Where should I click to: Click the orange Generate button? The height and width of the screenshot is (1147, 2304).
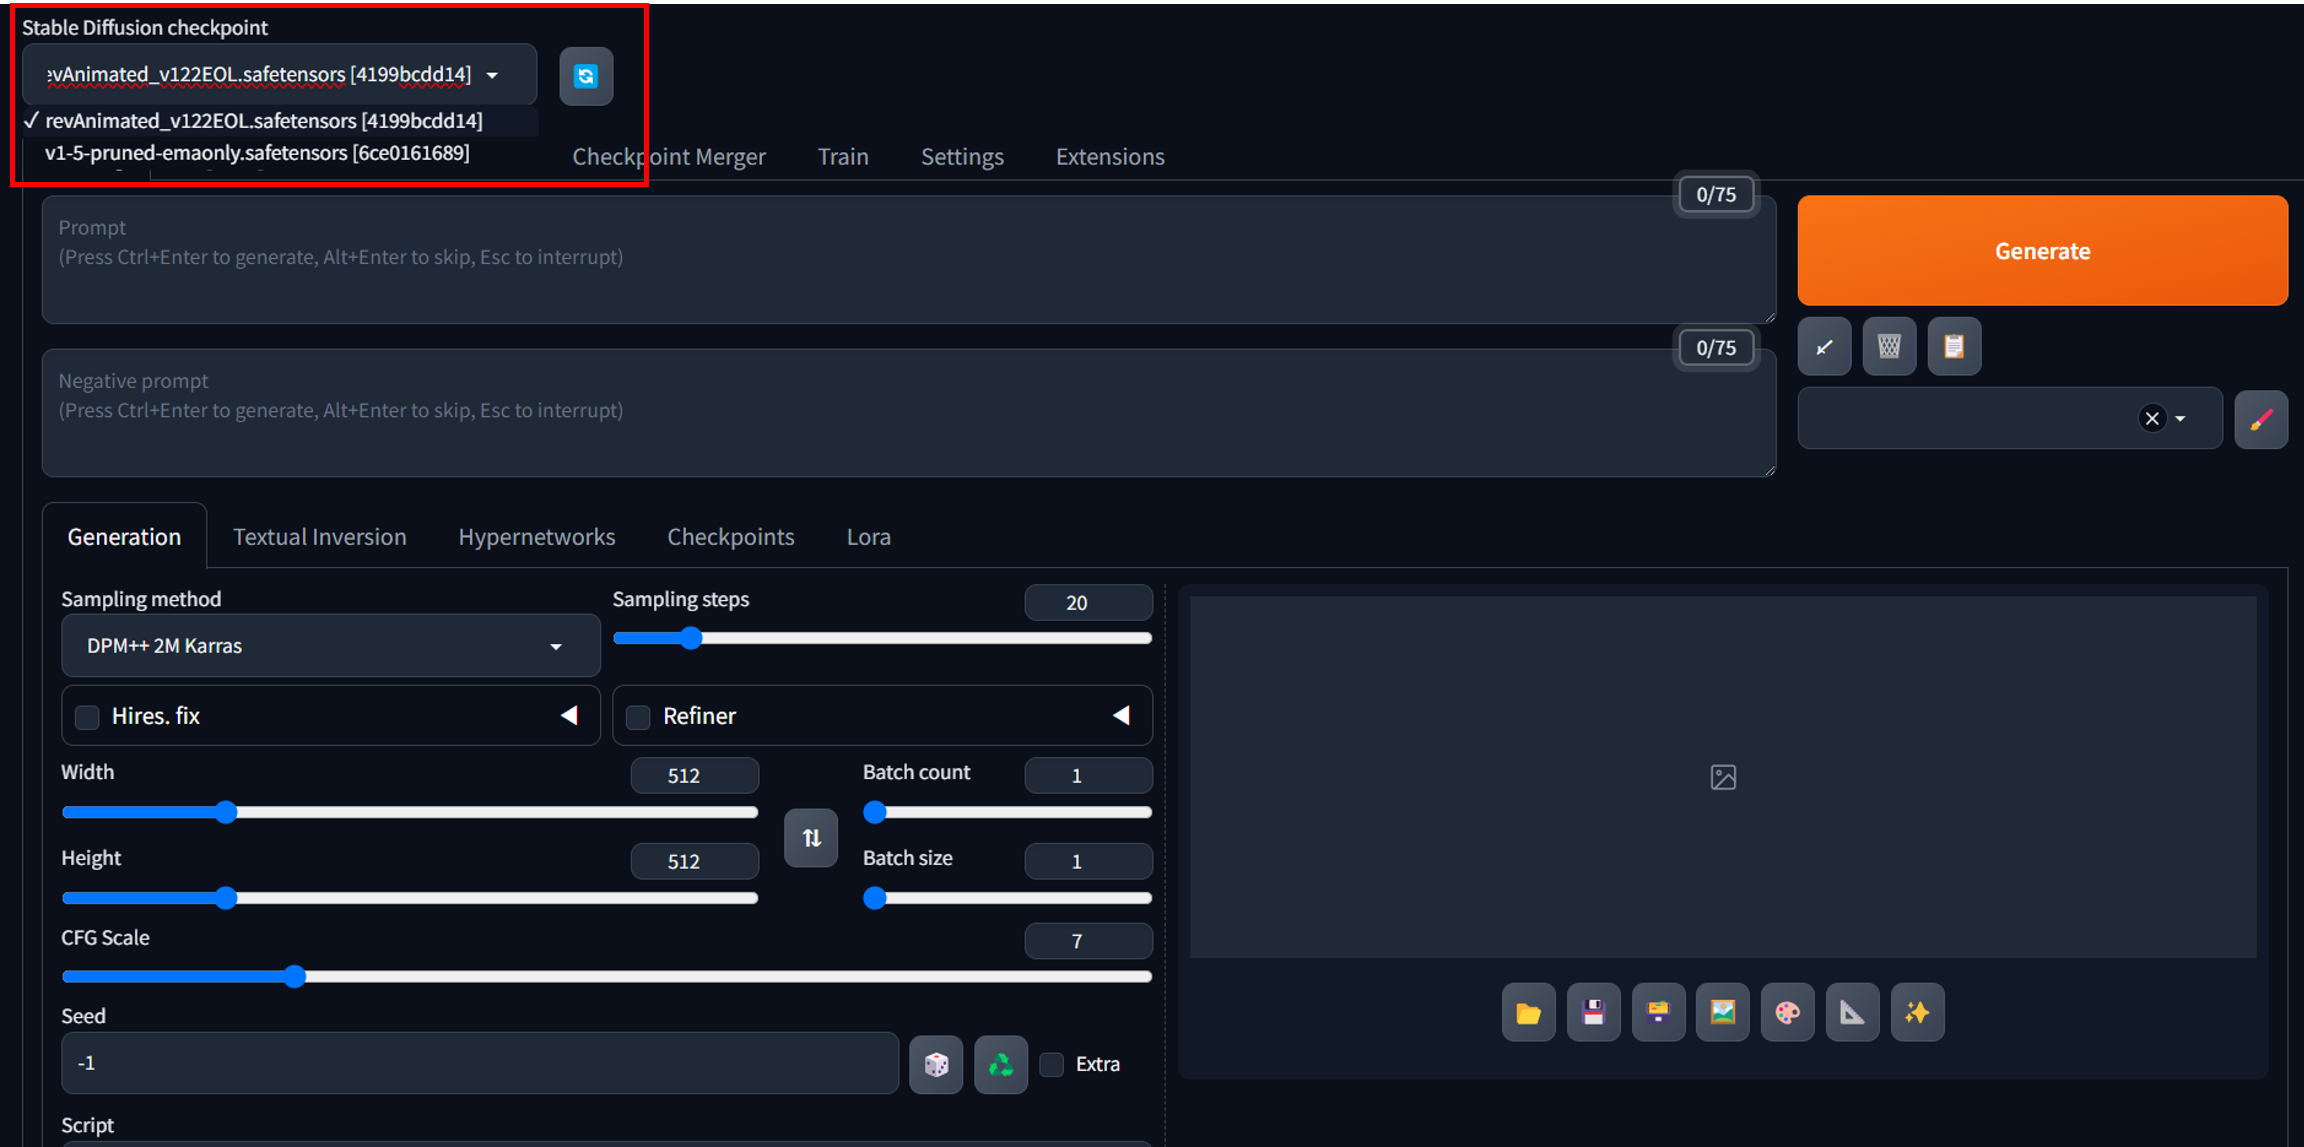(2042, 251)
